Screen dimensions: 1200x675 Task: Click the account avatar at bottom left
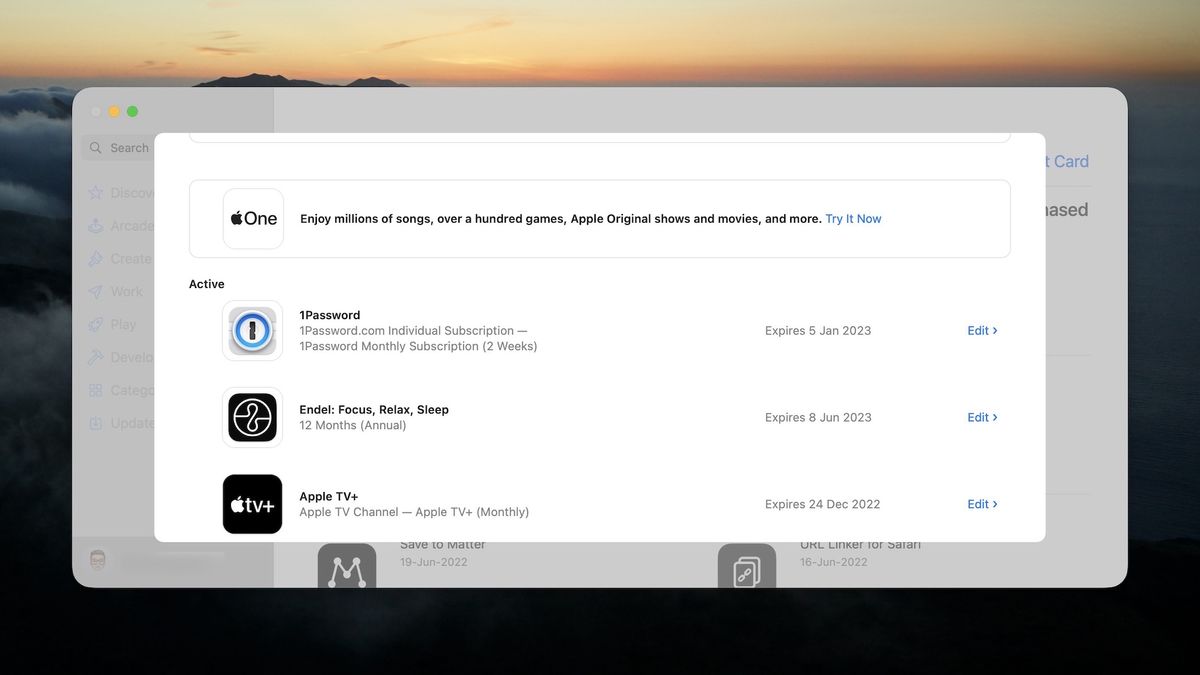click(97, 559)
